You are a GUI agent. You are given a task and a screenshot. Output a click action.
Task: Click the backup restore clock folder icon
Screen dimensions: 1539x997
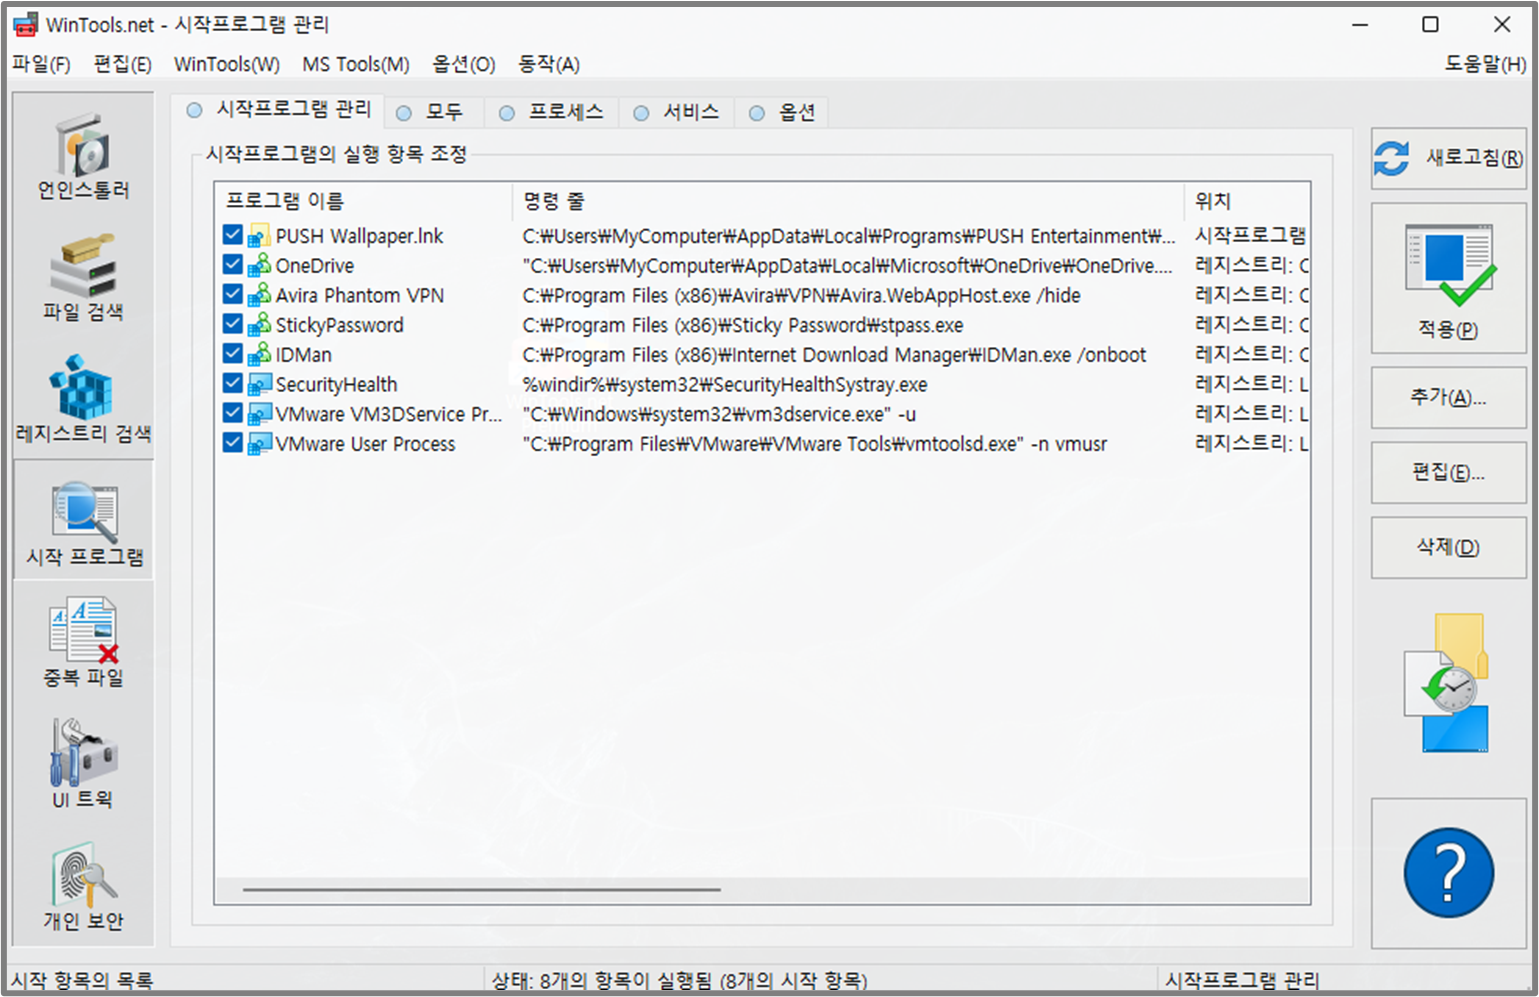pyautogui.click(x=1448, y=683)
